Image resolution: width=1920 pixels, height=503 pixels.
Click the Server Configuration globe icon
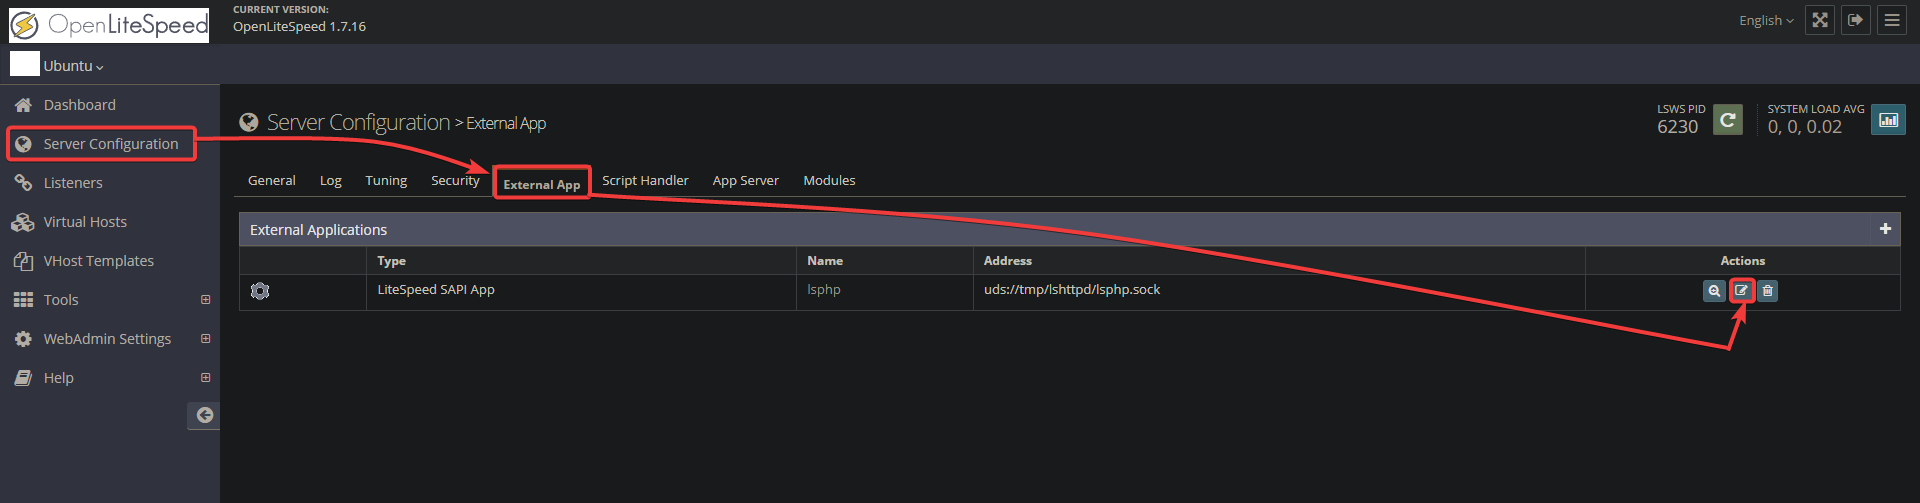point(23,144)
